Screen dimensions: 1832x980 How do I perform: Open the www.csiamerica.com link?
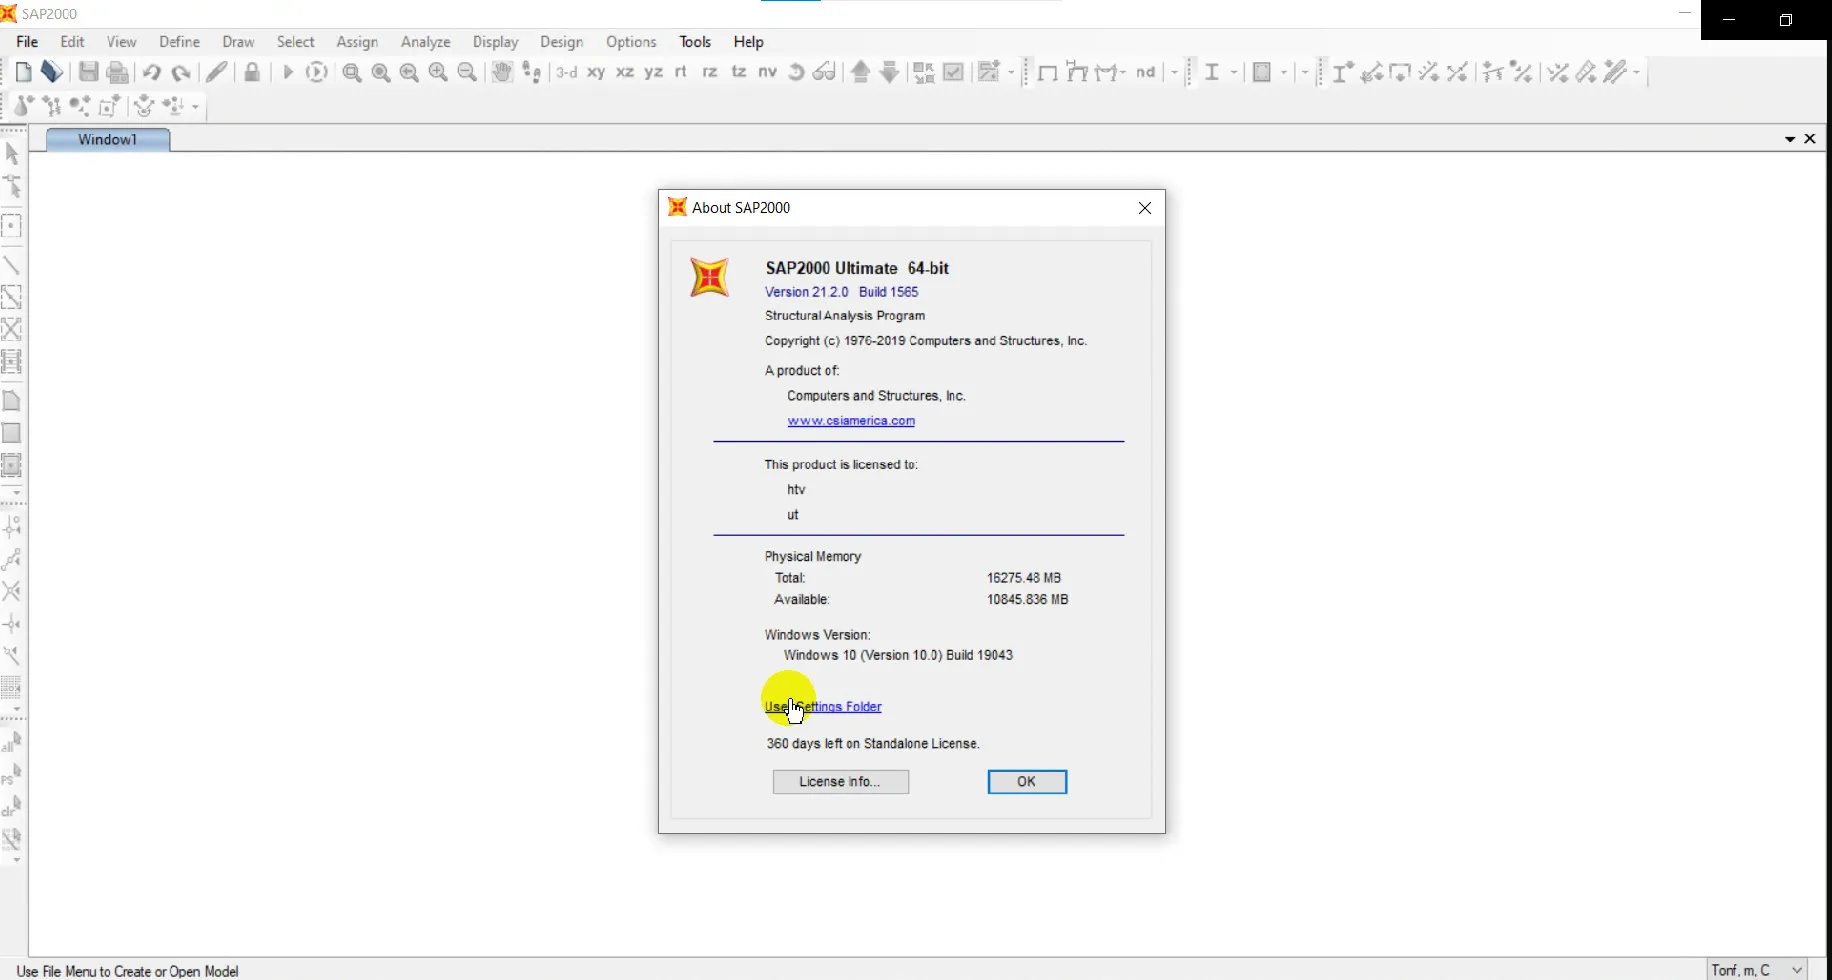coord(851,421)
